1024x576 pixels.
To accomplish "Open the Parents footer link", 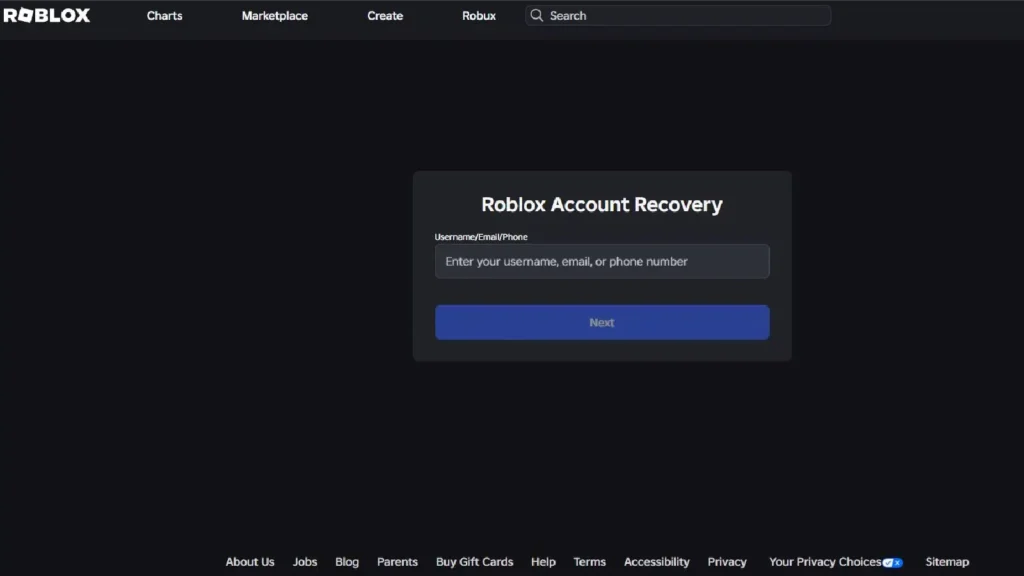I will [x=397, y=562].
